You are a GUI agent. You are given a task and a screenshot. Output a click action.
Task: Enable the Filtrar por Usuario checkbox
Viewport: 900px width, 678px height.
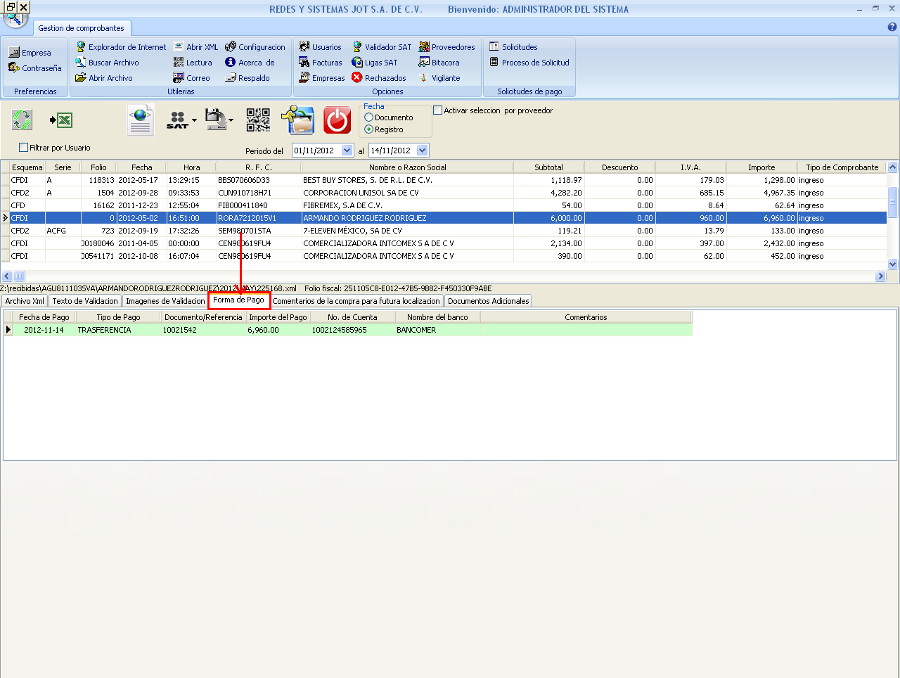click(24, 148)
